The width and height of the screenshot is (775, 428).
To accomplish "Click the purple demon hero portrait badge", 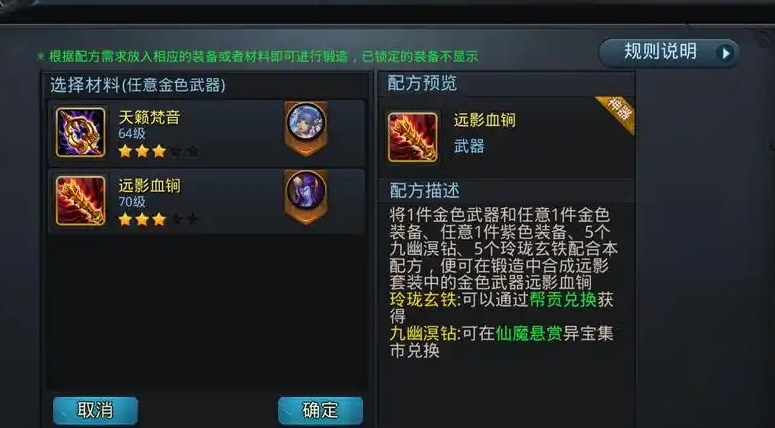I will tap(306, 191).
